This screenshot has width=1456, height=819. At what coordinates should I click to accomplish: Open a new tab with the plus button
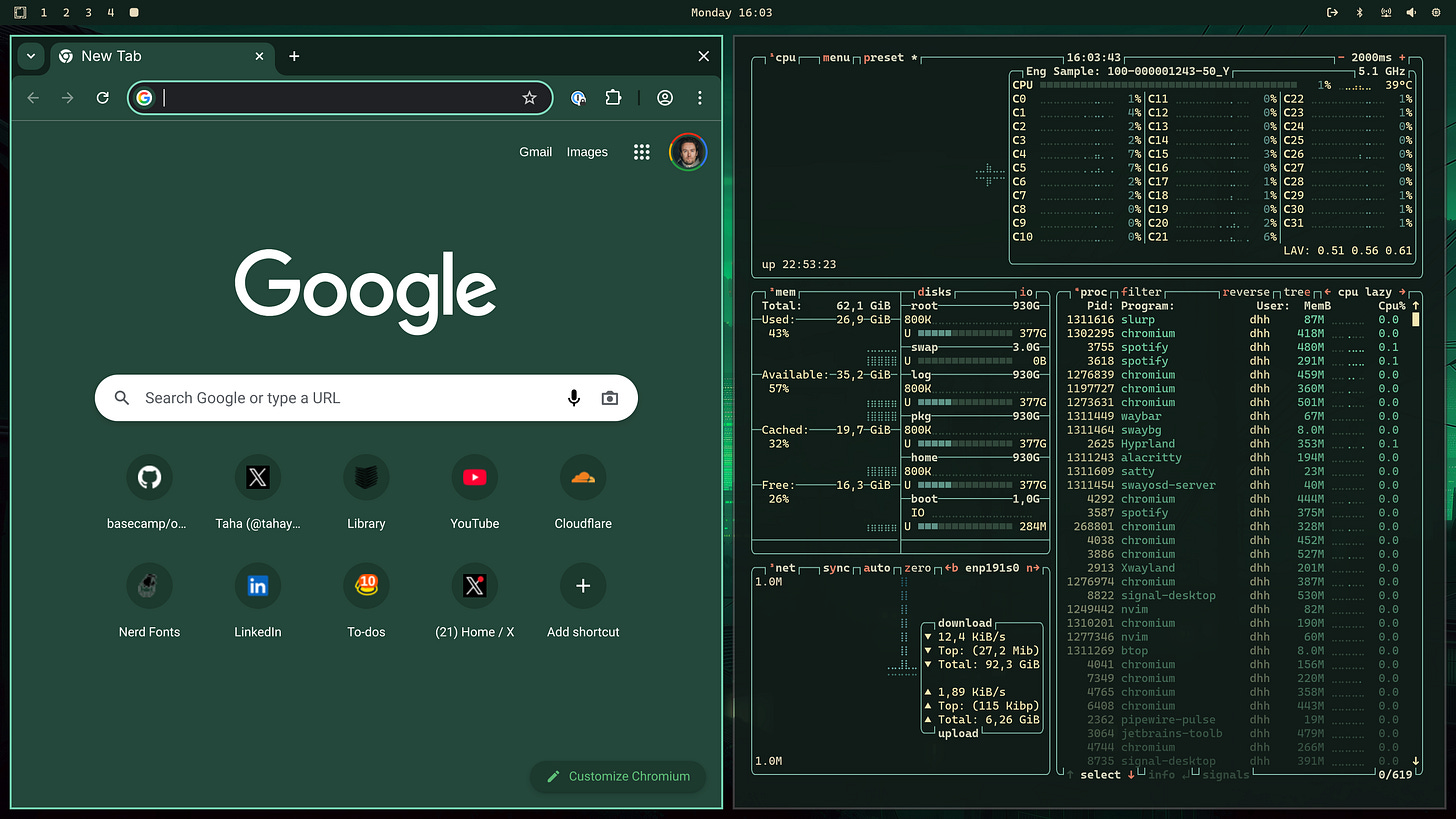pyautogui.click(x=294, y=56)
